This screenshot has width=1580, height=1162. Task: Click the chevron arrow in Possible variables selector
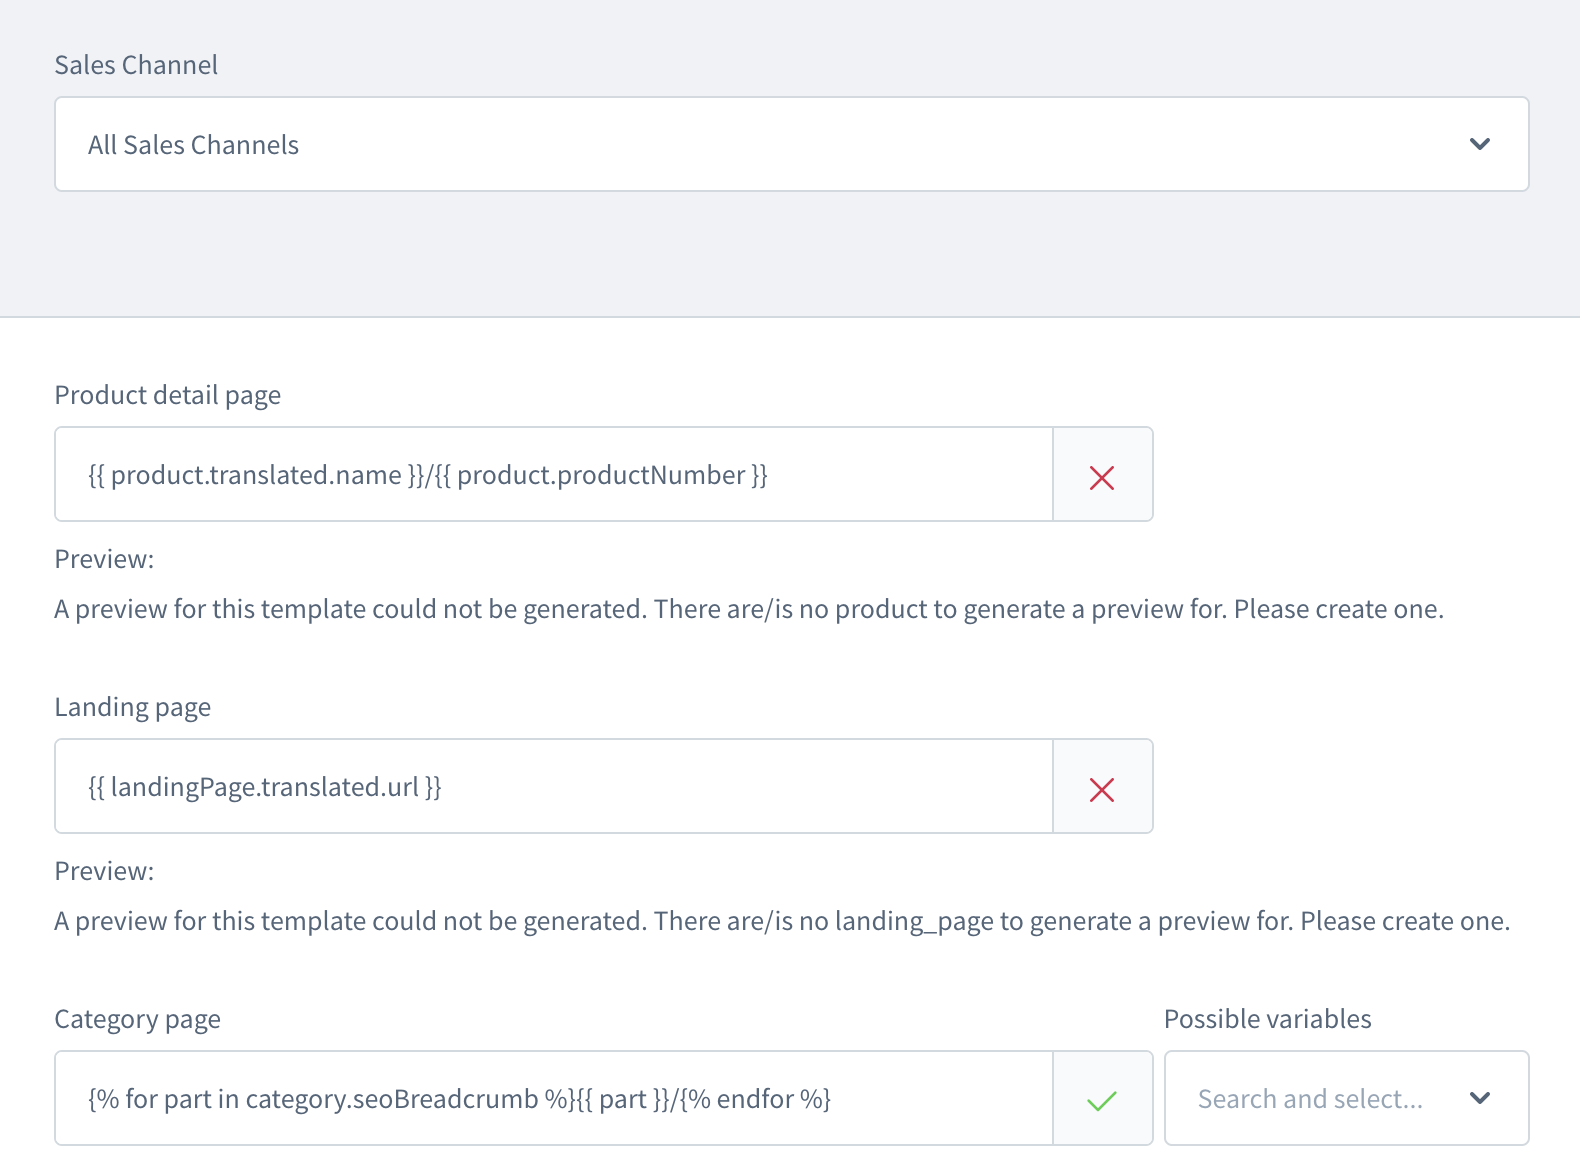pyautogui.click(x=1480, y=1098)
